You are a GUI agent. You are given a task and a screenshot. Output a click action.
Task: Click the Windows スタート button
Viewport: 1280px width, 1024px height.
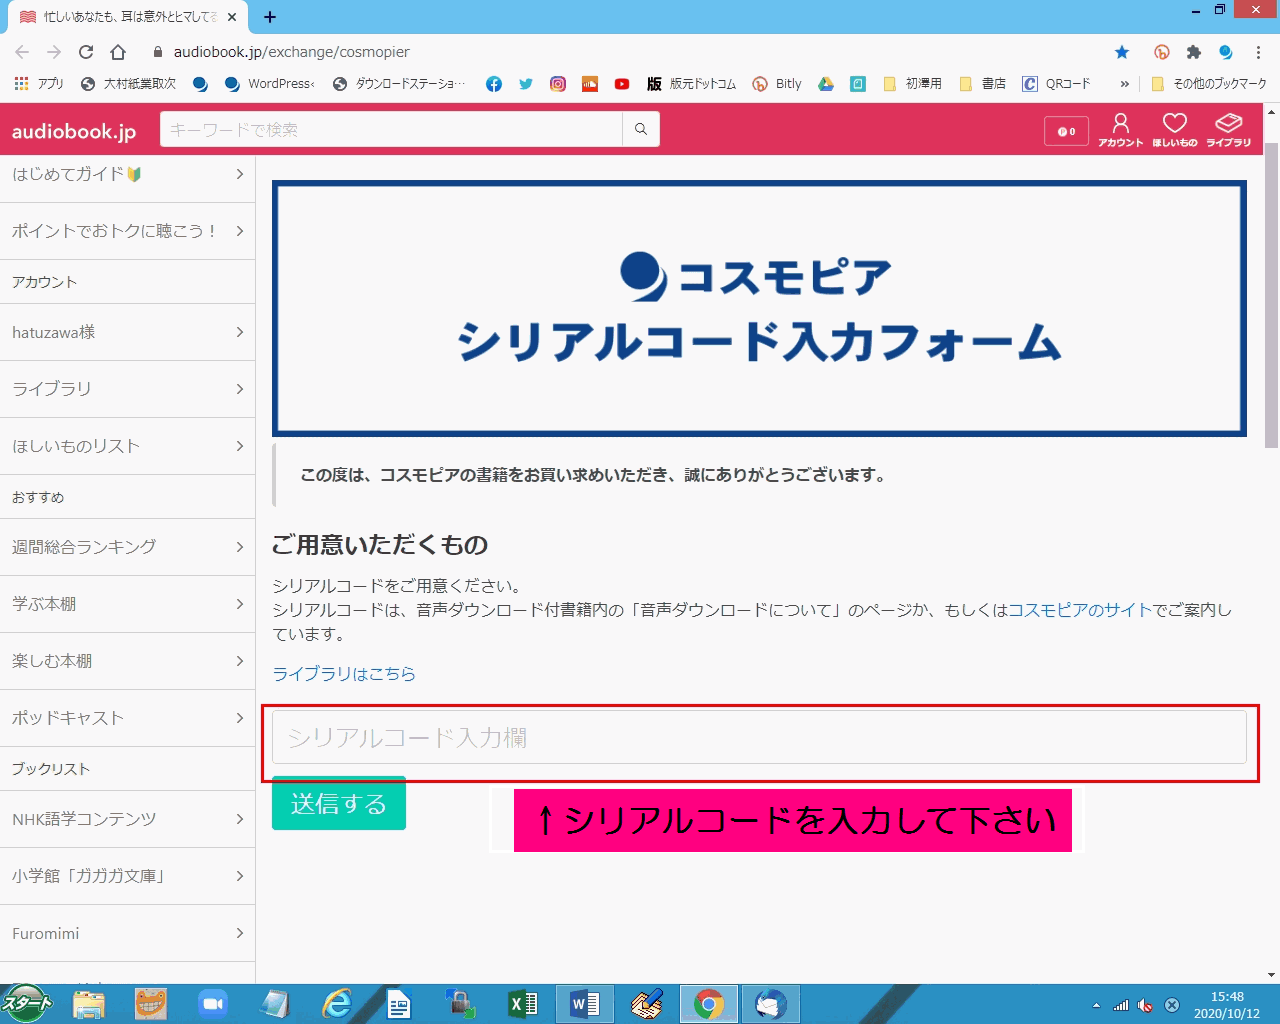pos(27,1003)
